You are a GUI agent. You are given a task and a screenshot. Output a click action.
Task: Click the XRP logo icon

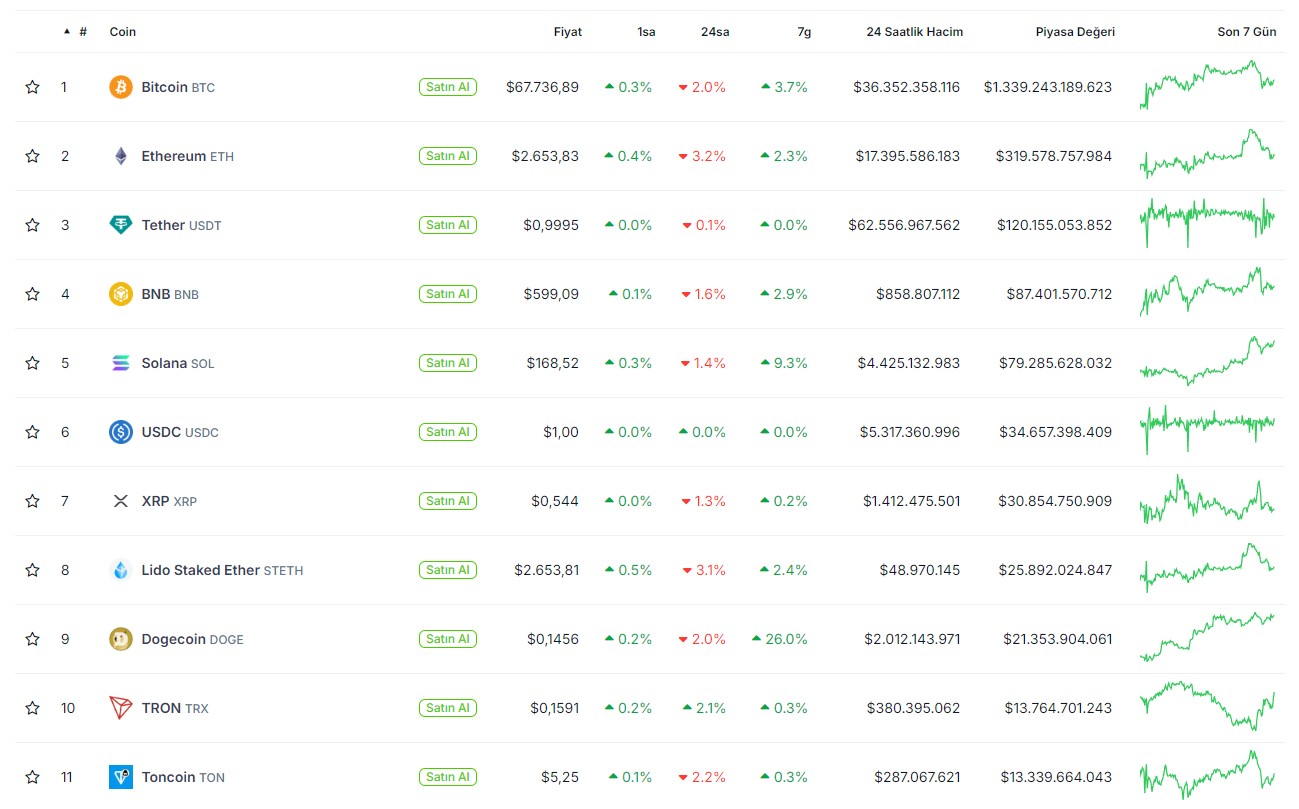click(120, 501)
